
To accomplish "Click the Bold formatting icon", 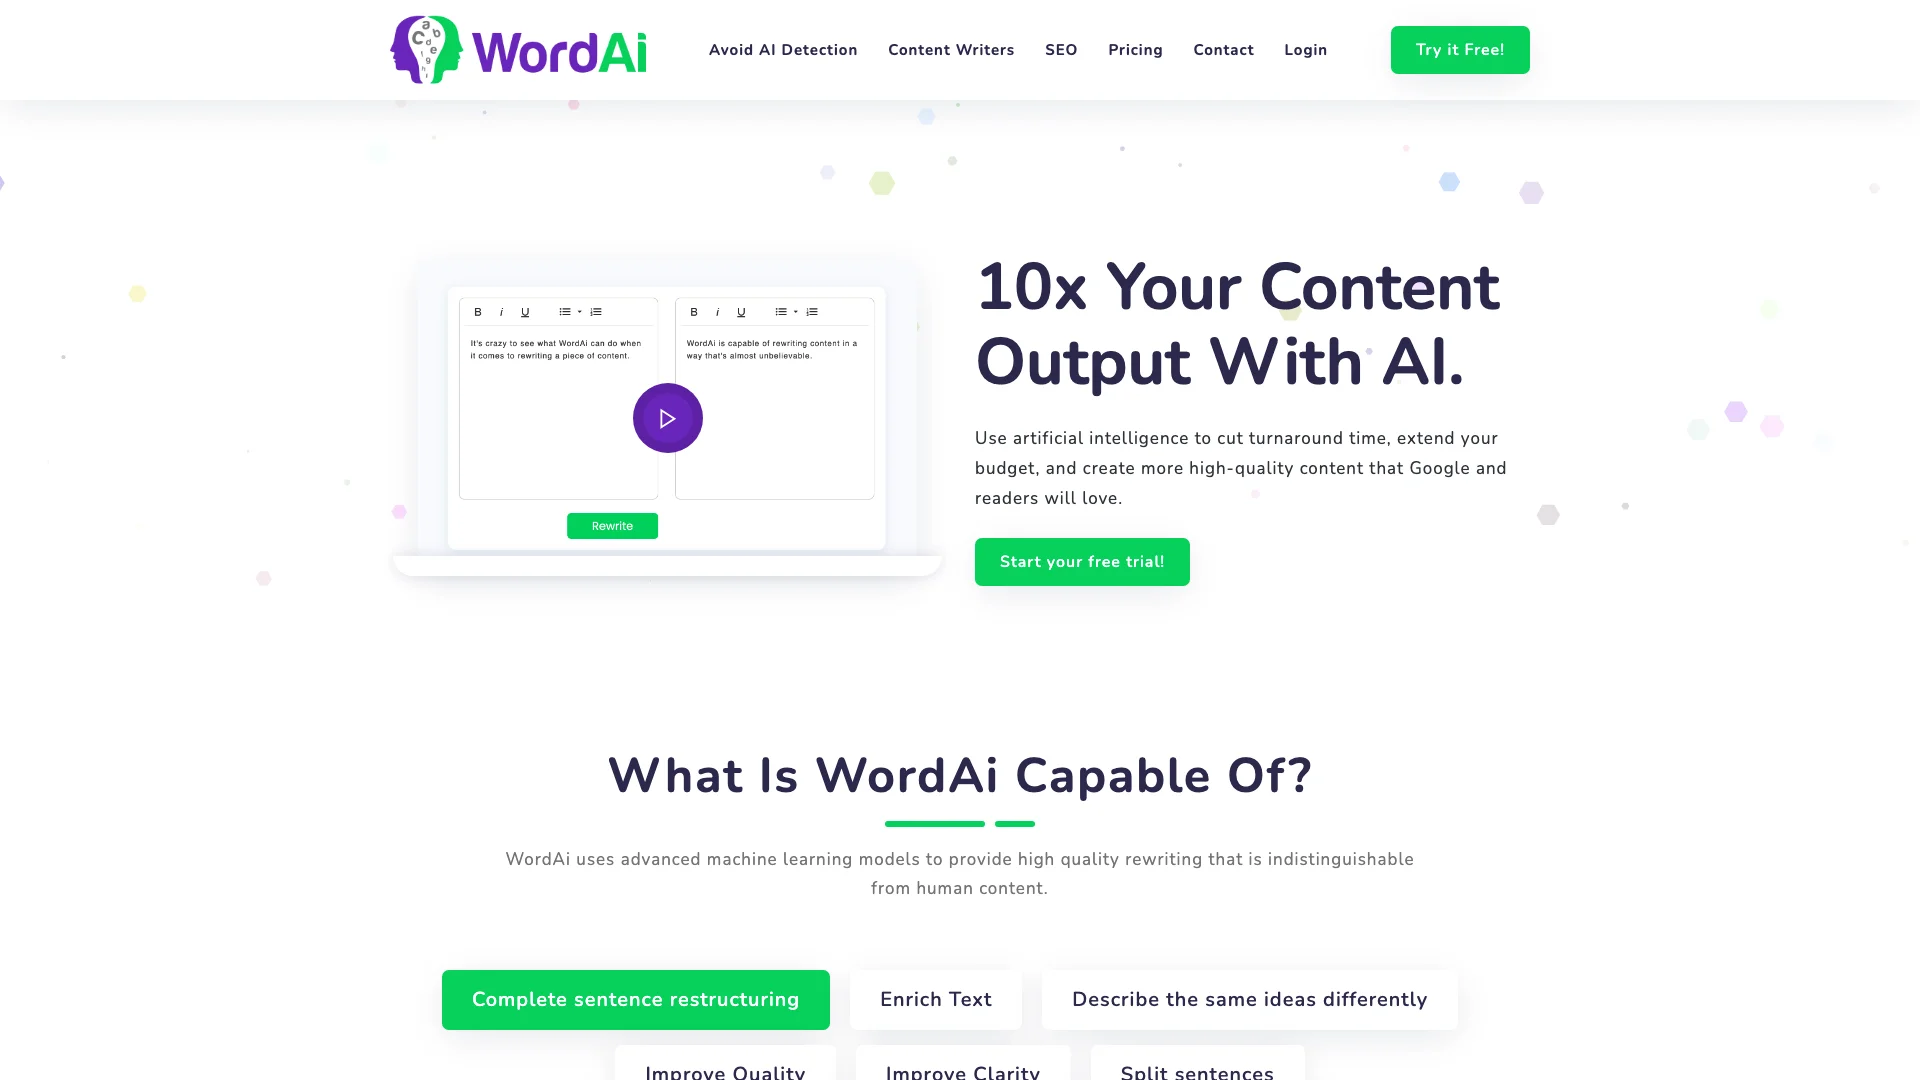I will (x=477, y=313).
